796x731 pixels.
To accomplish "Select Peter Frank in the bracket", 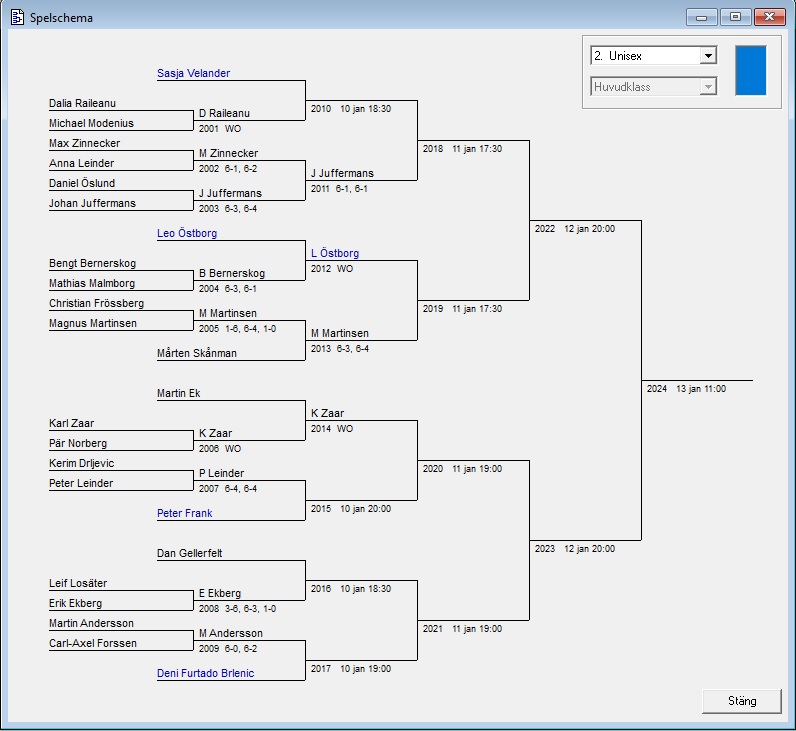I will (185, 513).
